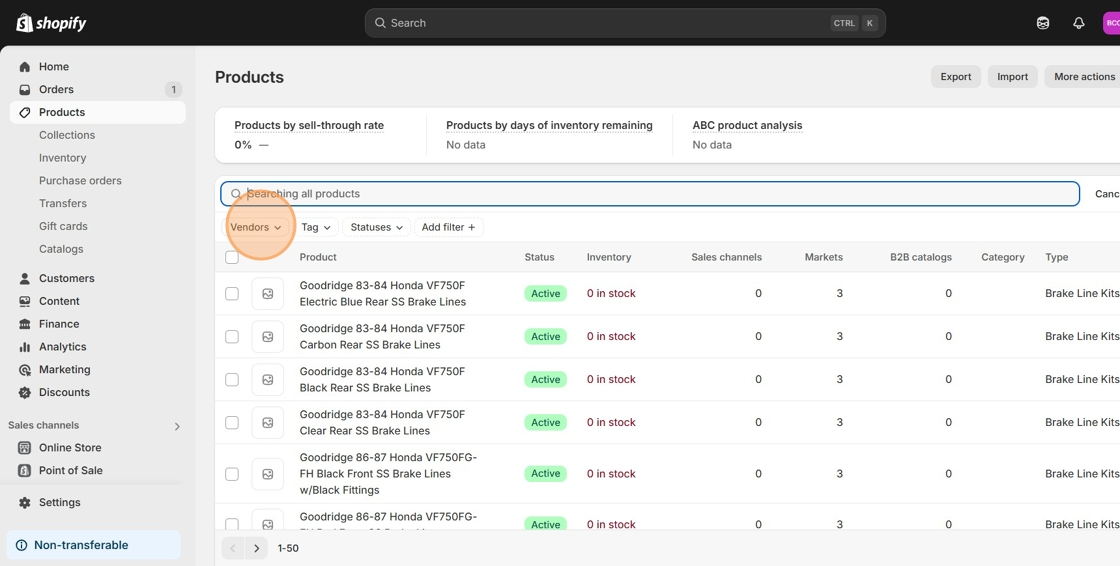Toggle the select-all products checkbox
1120x566 pixels.
(232, 257)
